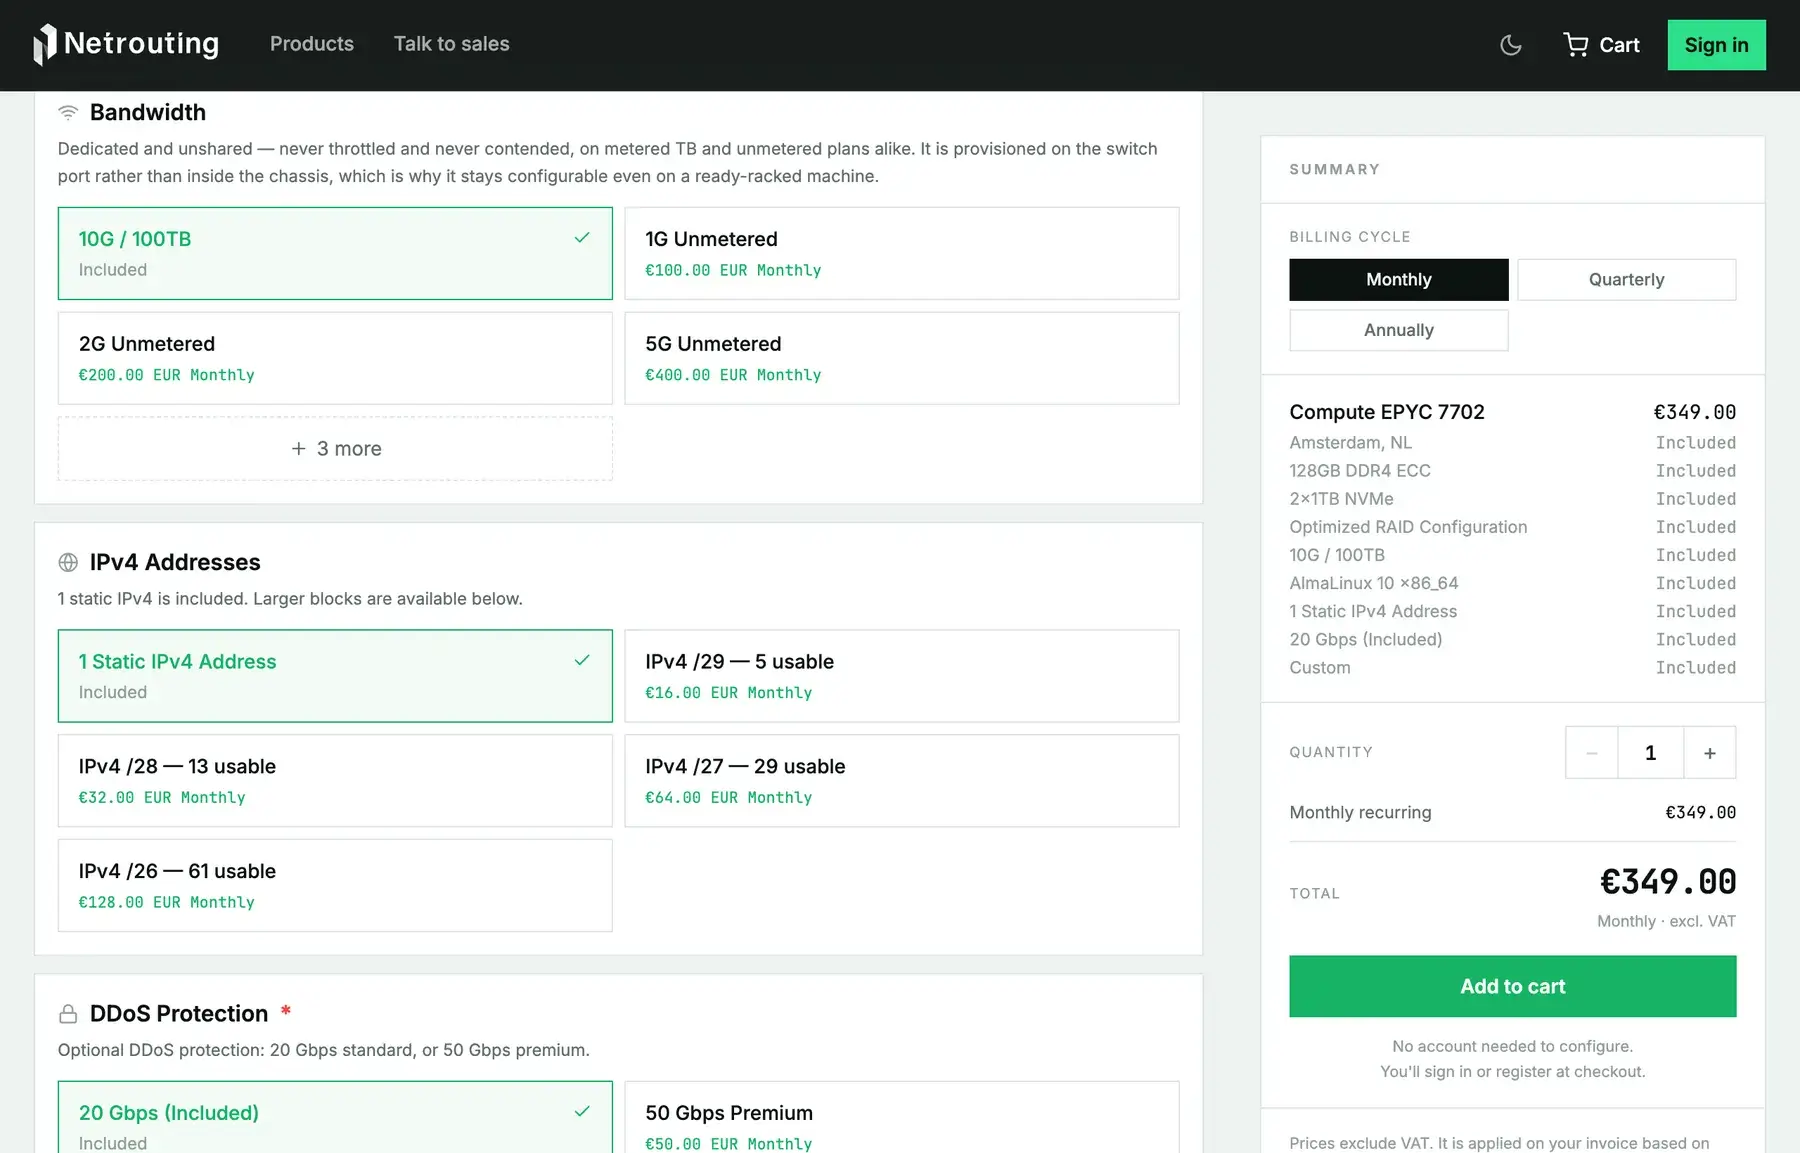
Task: Switch billing cycle to Monthly
Action: [x=1399, y=280]
